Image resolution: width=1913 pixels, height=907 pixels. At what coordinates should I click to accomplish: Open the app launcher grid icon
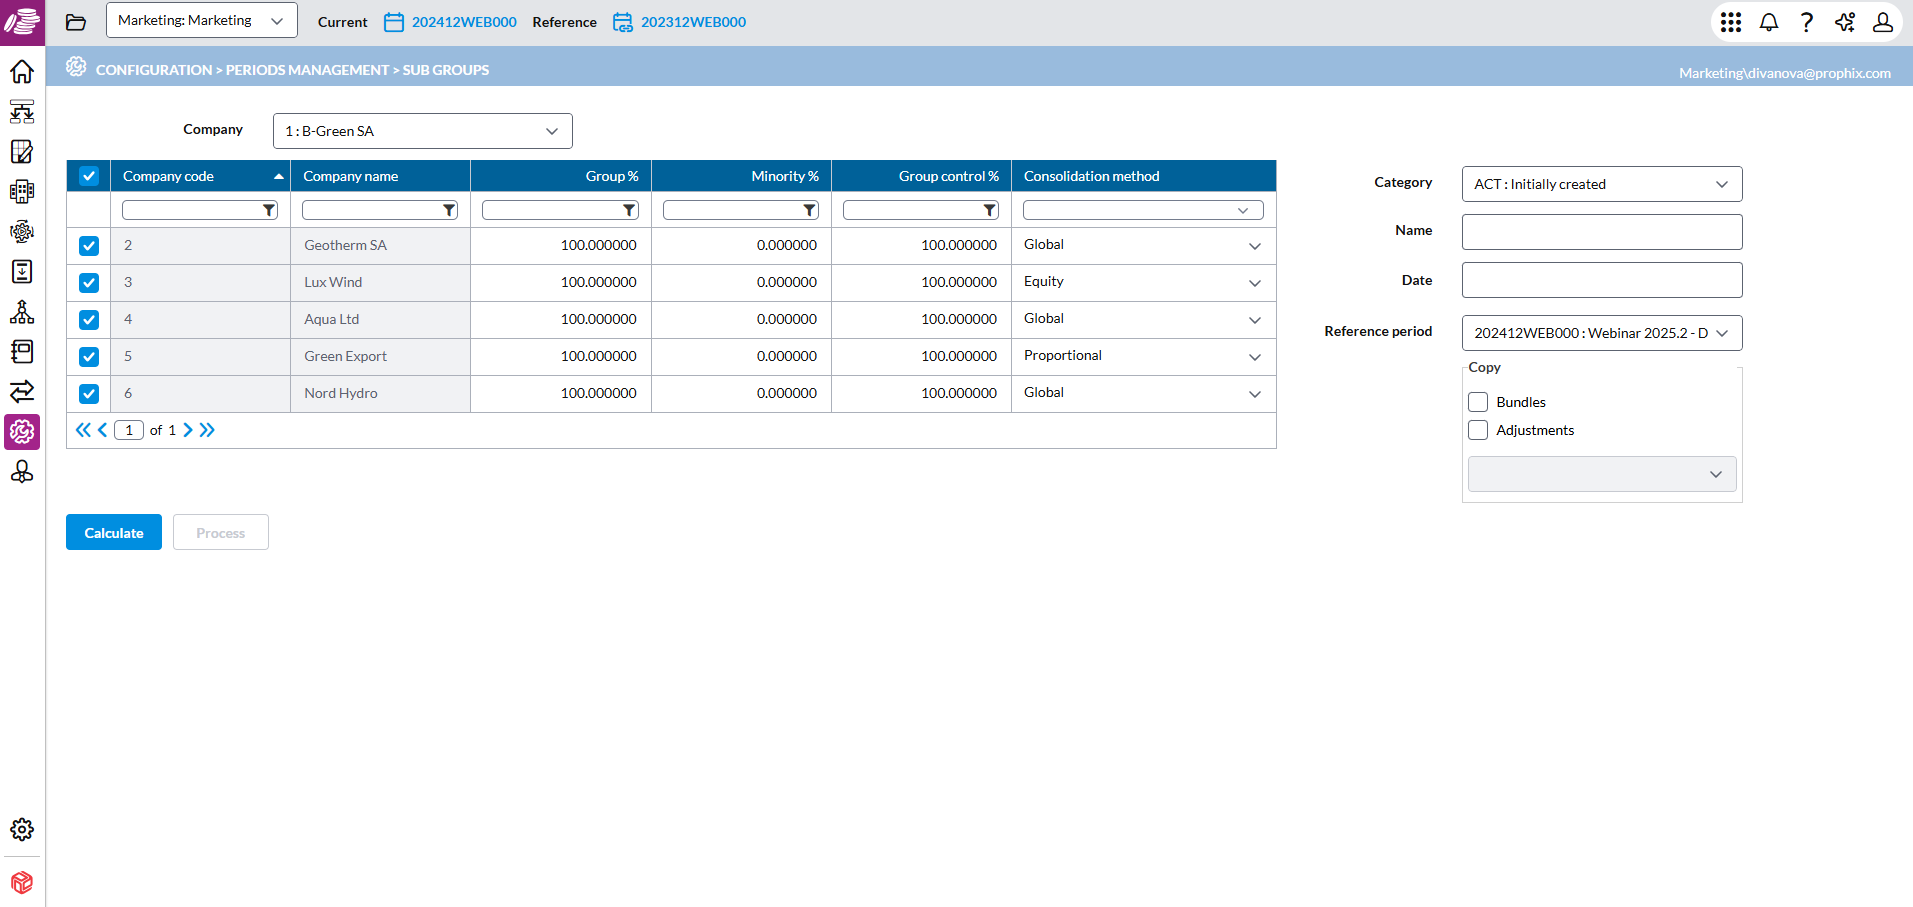tap(1730, 22)
